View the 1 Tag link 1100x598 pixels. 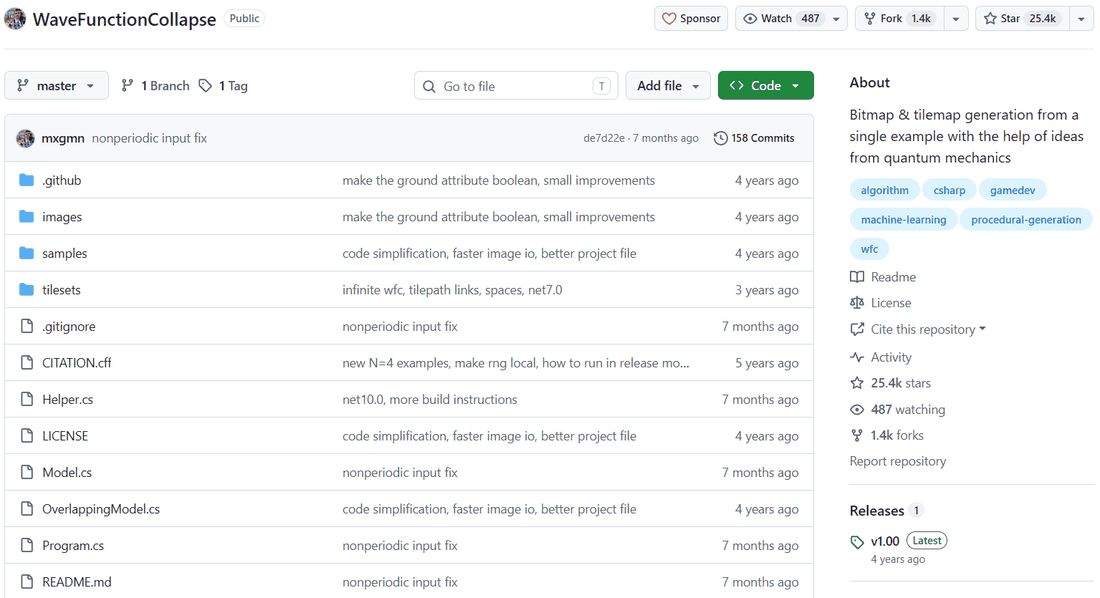pos(223,86)
